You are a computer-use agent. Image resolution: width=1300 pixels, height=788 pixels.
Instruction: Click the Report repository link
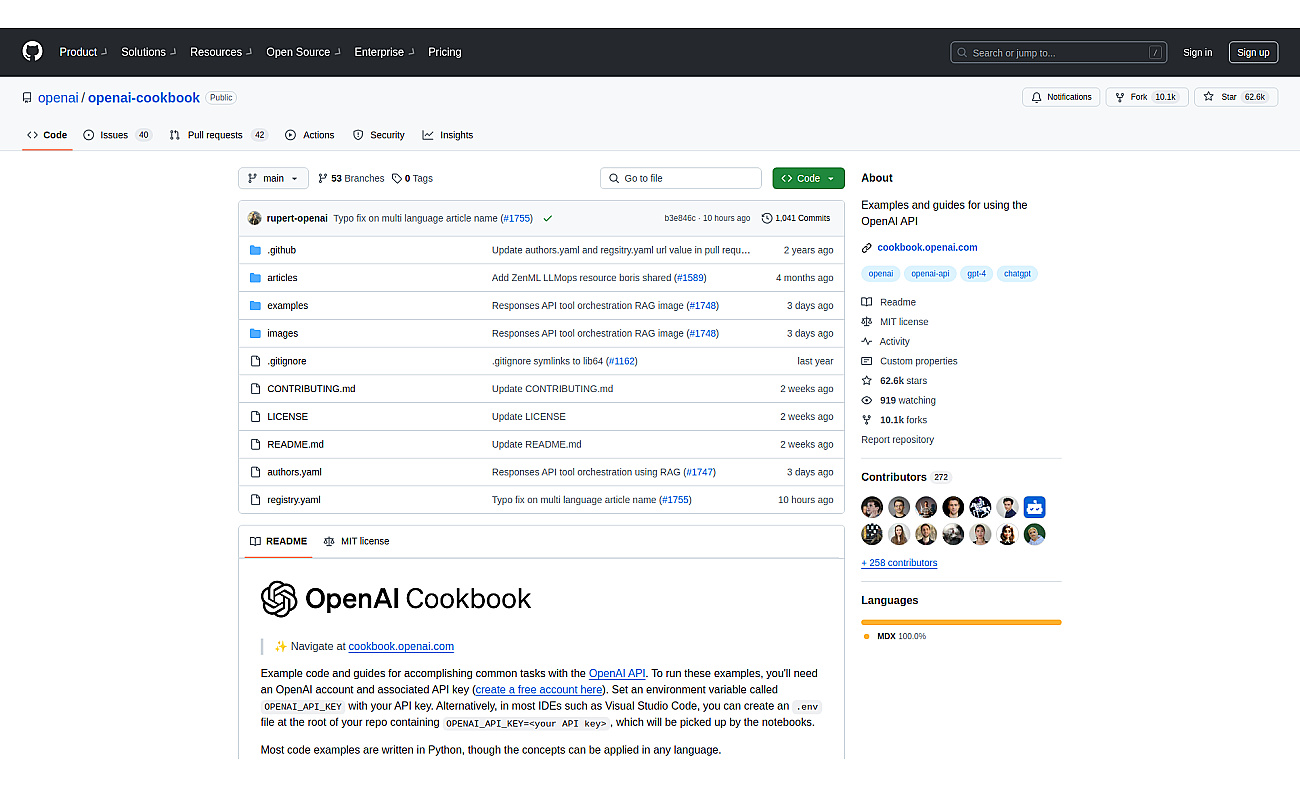(897, 440)
